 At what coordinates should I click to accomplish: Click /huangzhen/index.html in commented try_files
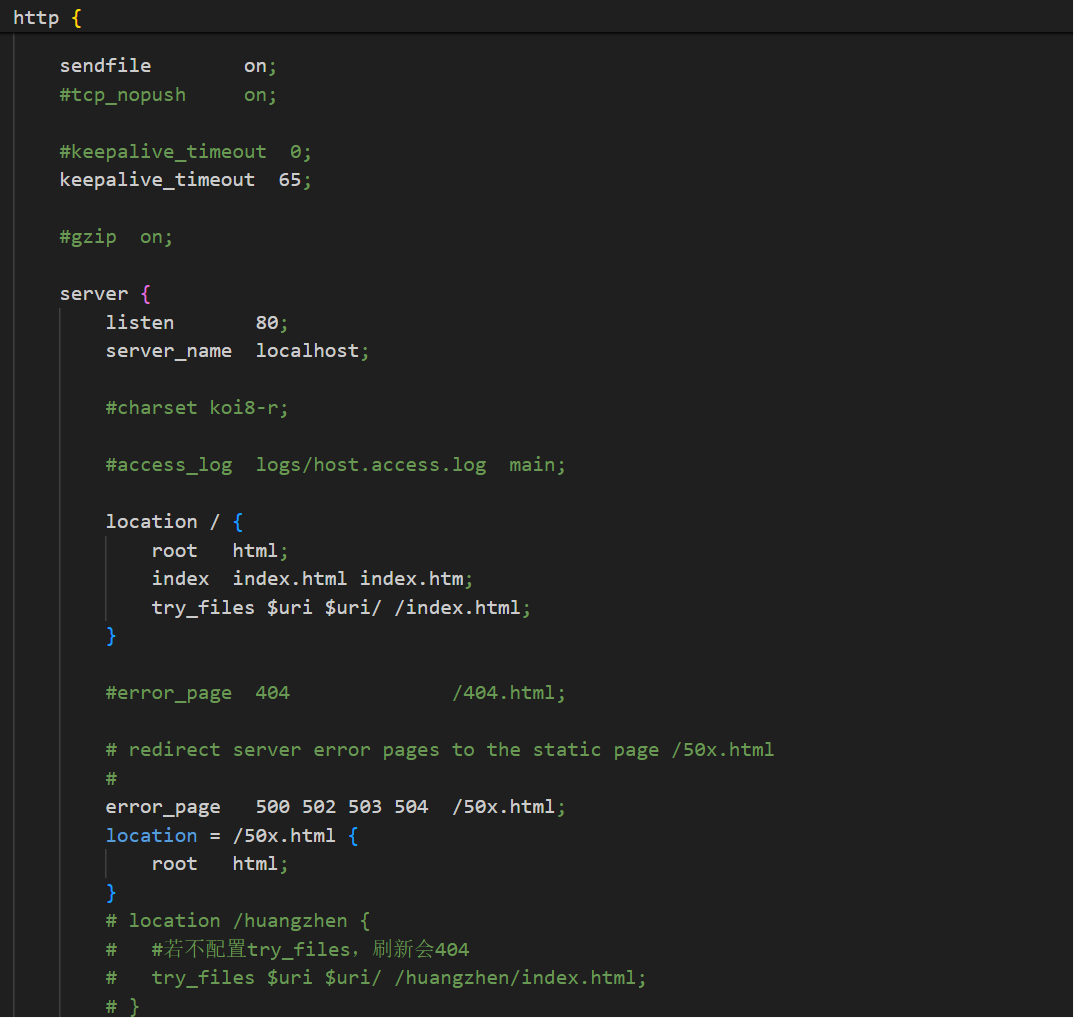[x=516, y=978]
